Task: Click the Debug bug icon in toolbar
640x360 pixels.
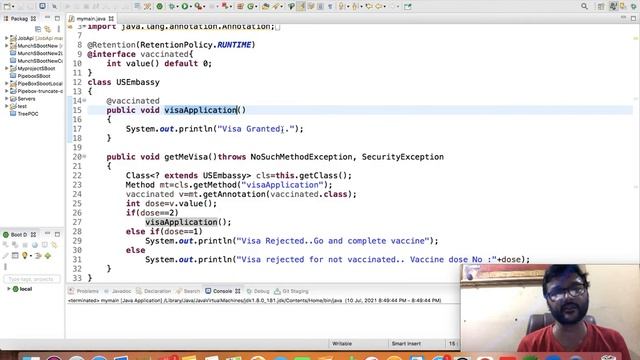Action: (x=172, y=6)
